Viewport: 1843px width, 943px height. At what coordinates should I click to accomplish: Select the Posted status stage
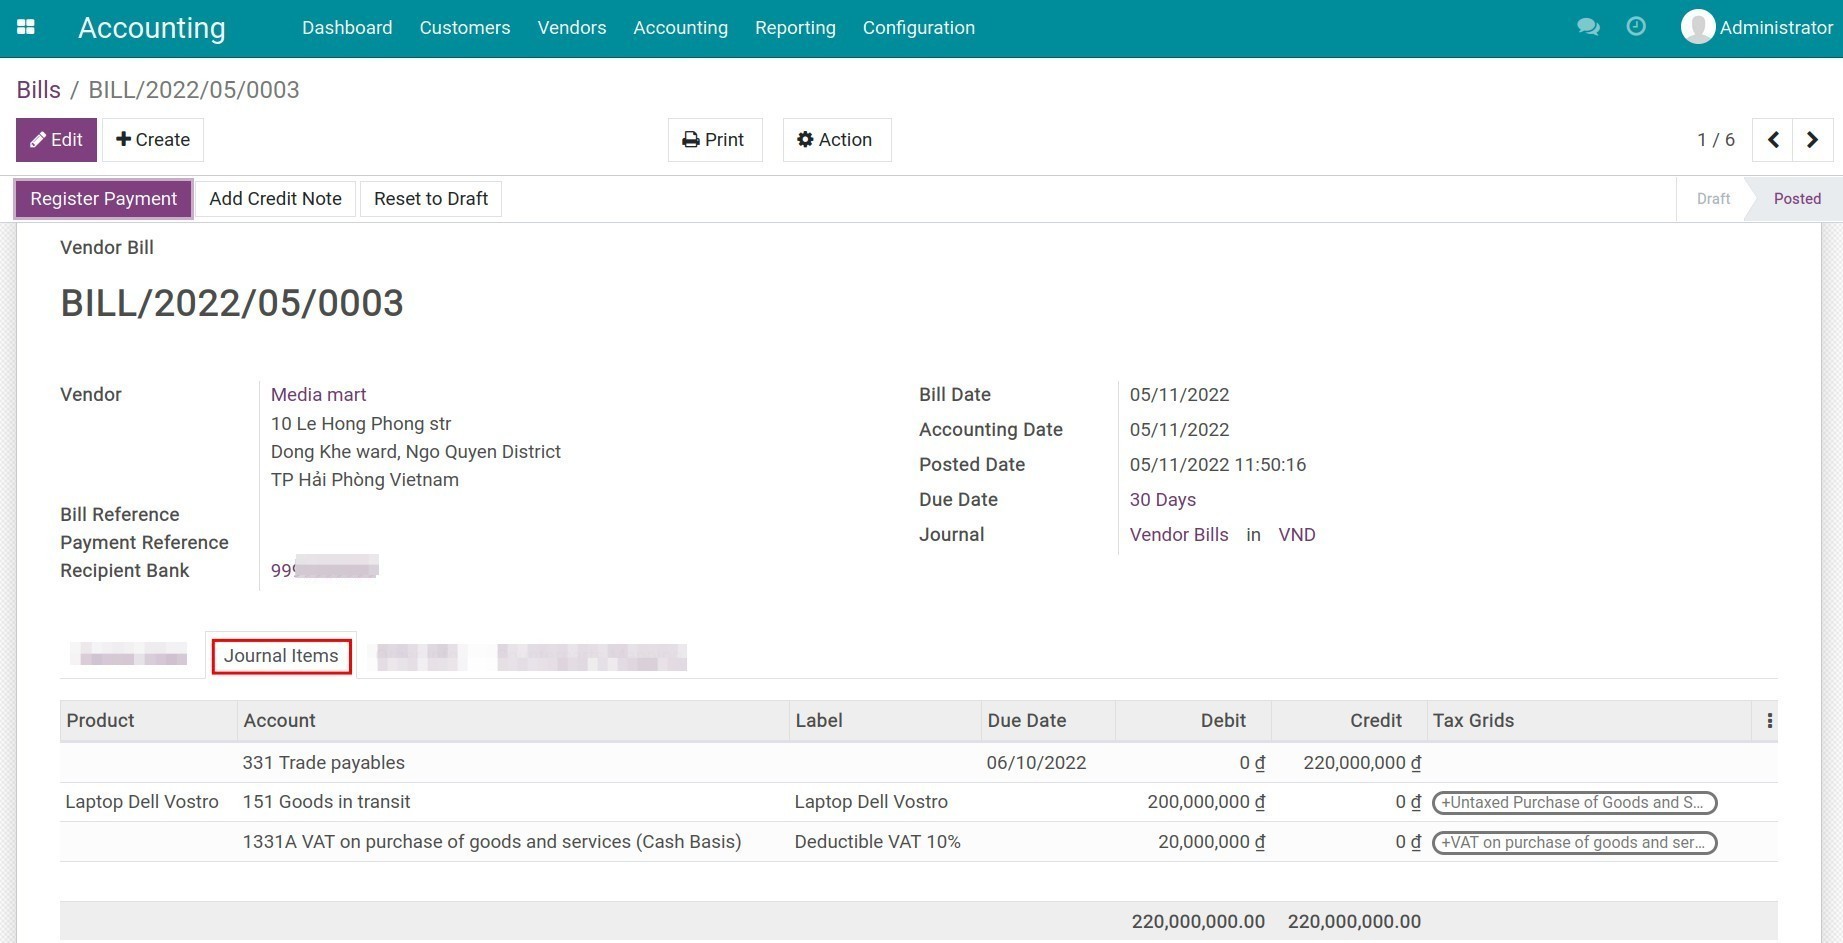[x=1796, y=199]
